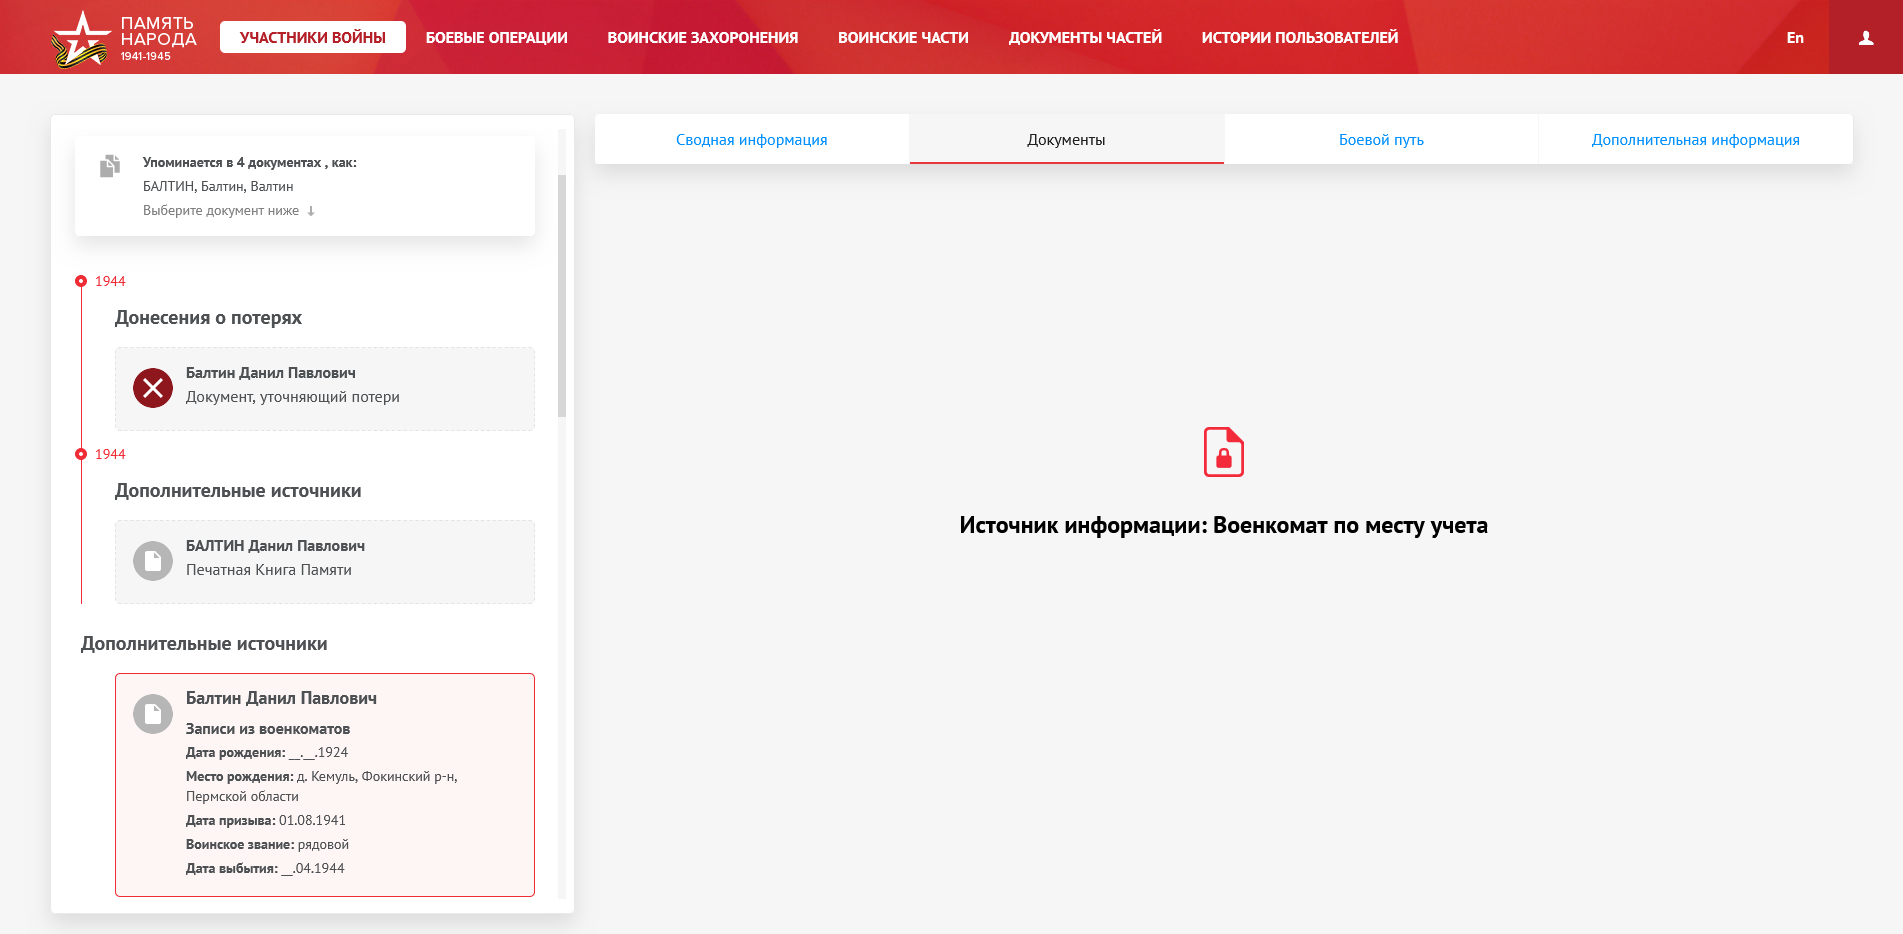Viewport: 1903px width, 934px height.
Task: Click the red locked document icon
Action: (1223, 452)
